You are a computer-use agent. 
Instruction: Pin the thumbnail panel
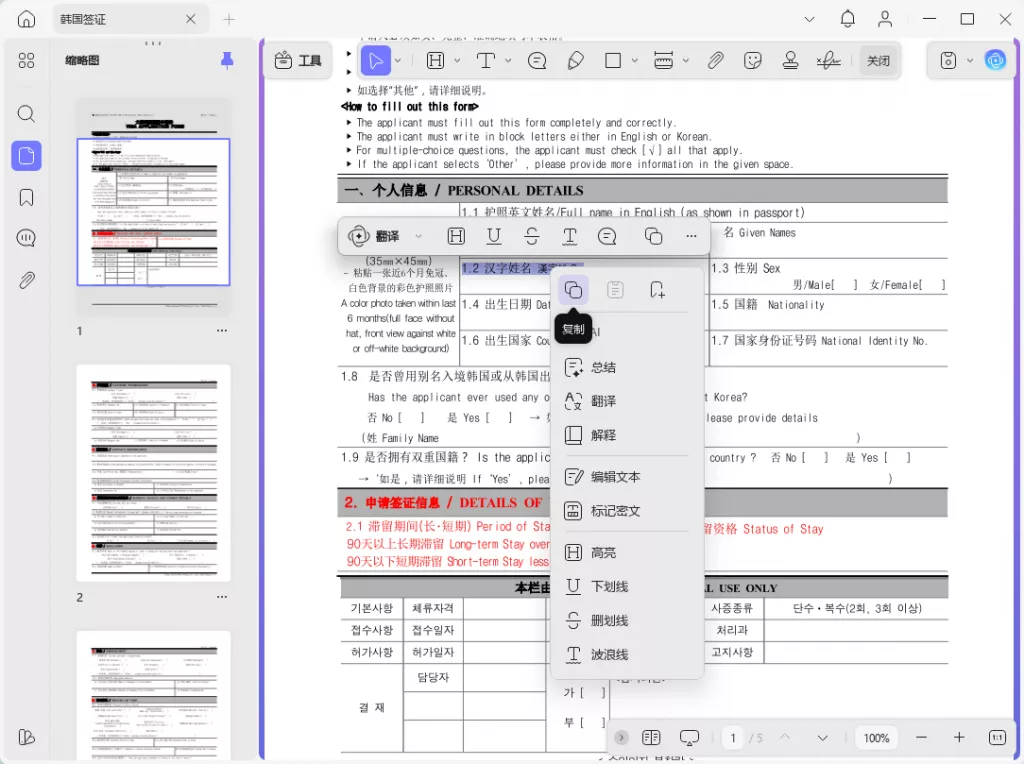tap(227, 61)
